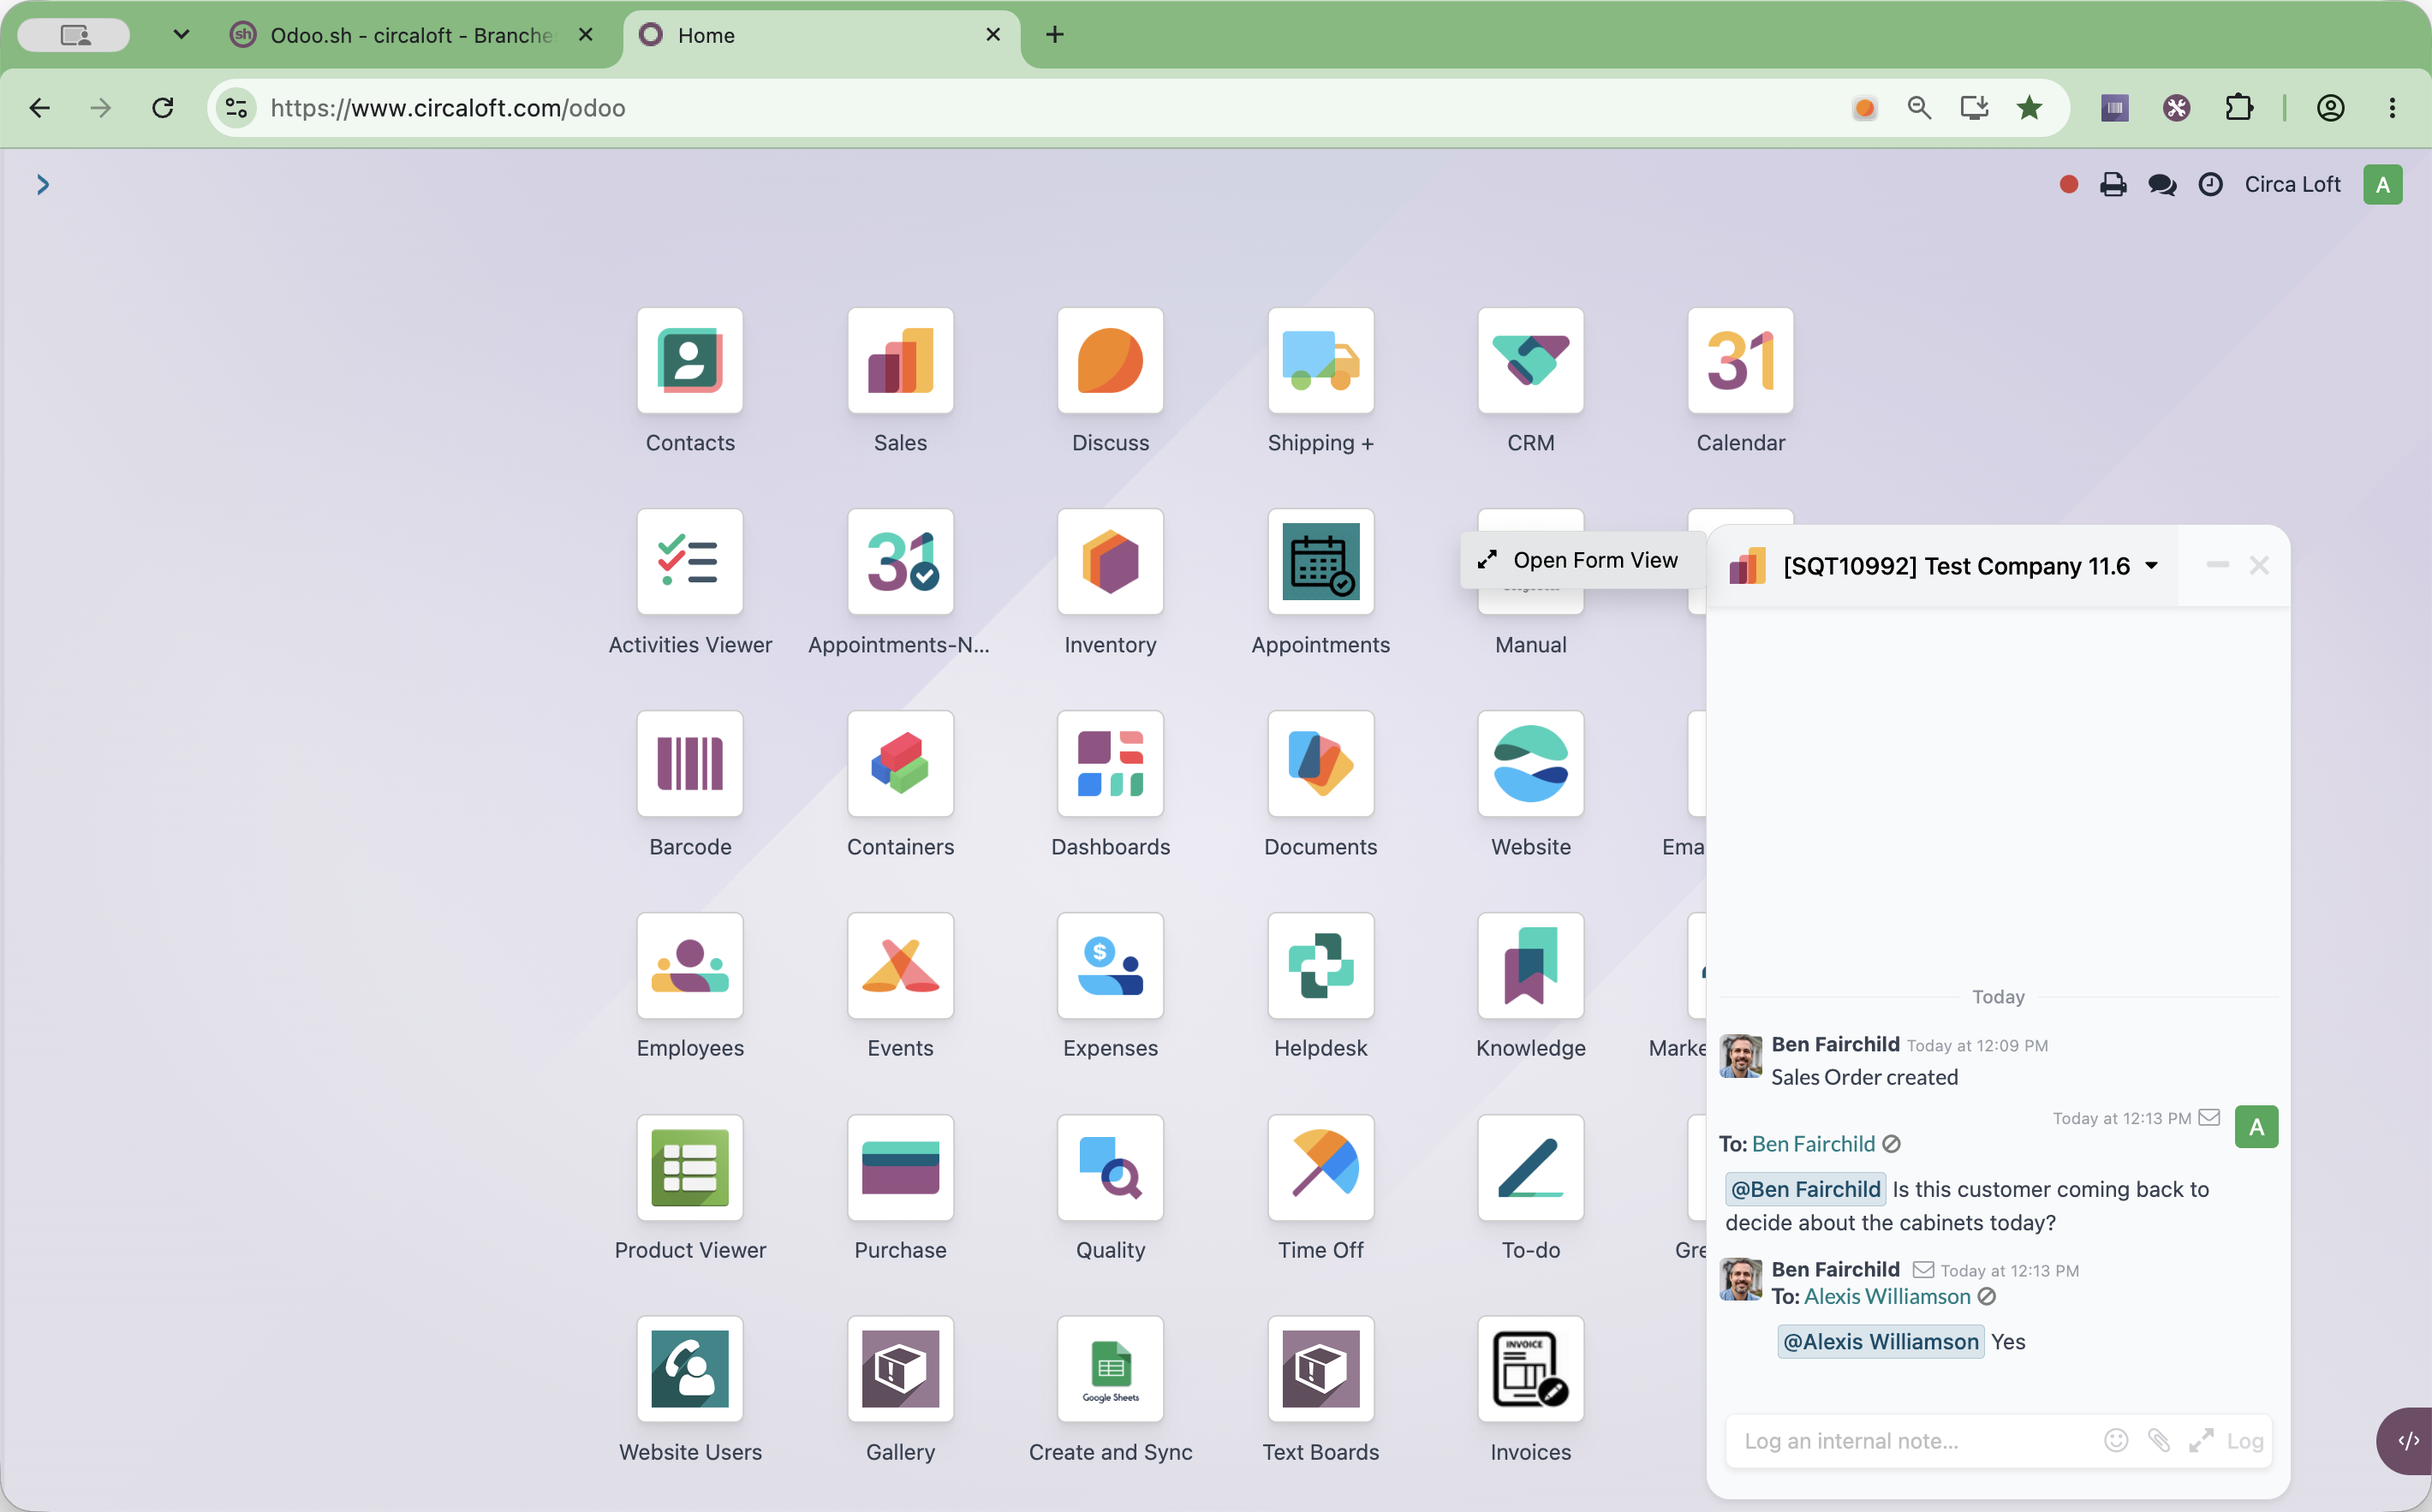This screenshot has width=2432, height=1512.
Task: Open the Expenses app
Action: click(x=1110, y=966)
